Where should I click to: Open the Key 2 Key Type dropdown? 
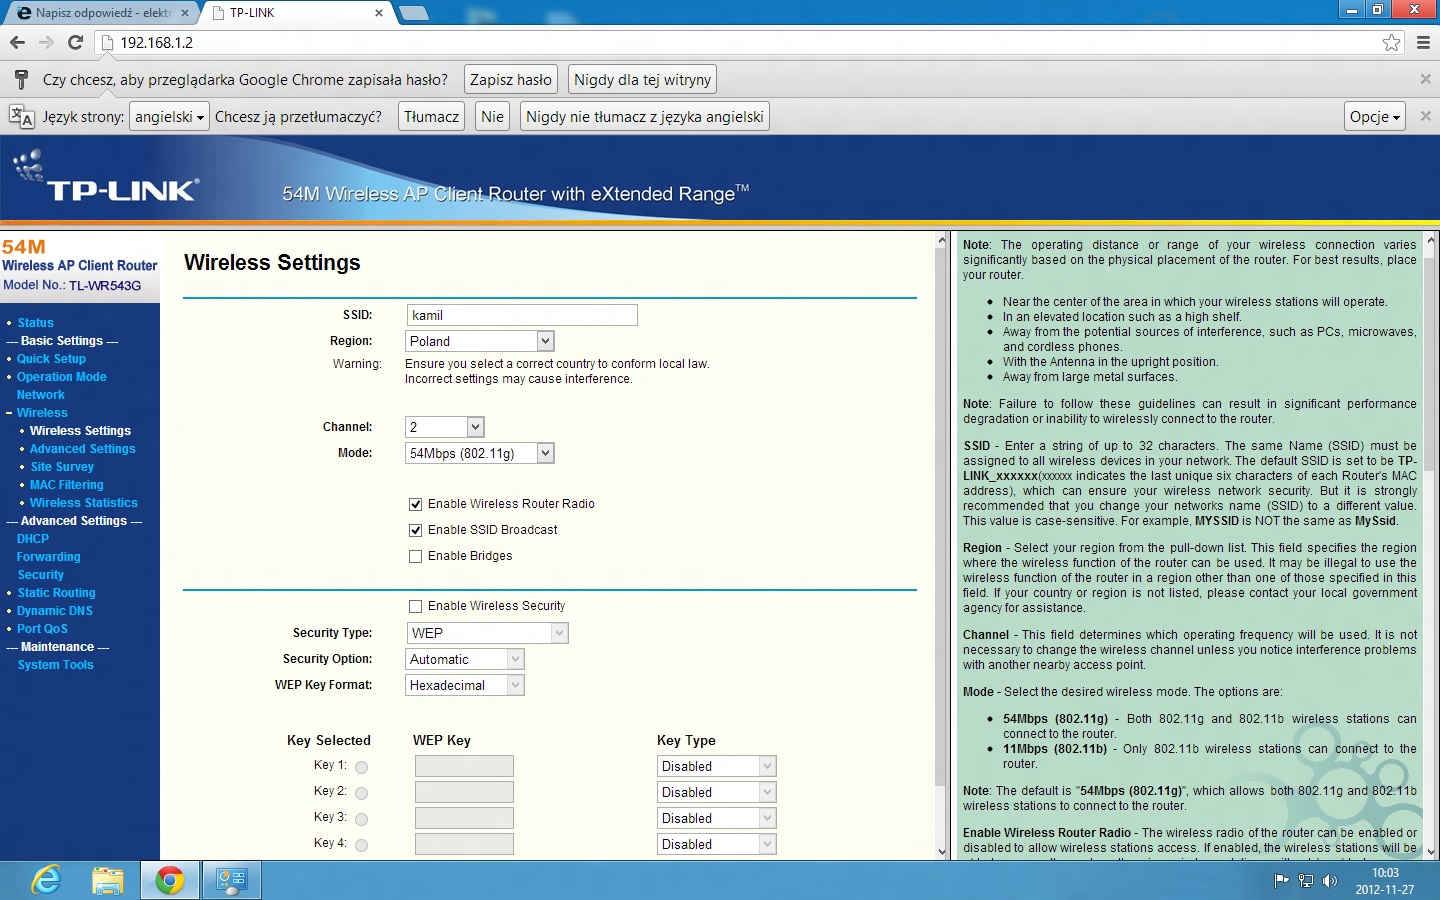tap(717, 792)
